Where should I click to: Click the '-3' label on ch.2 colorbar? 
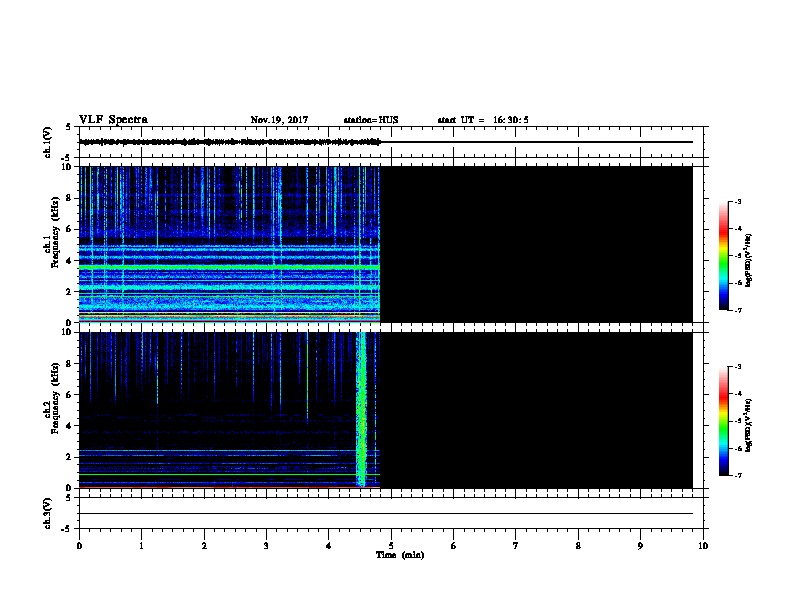click(737, 367)
